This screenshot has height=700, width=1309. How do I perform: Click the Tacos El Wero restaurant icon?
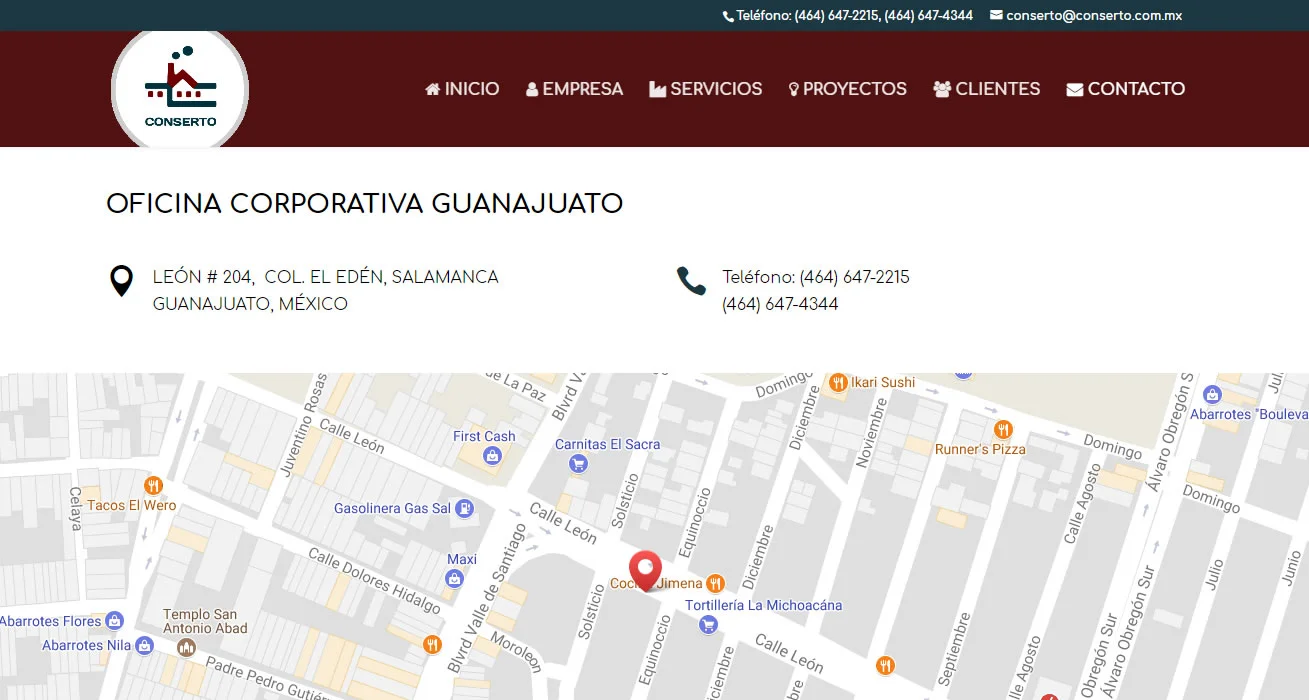point(153,486)
